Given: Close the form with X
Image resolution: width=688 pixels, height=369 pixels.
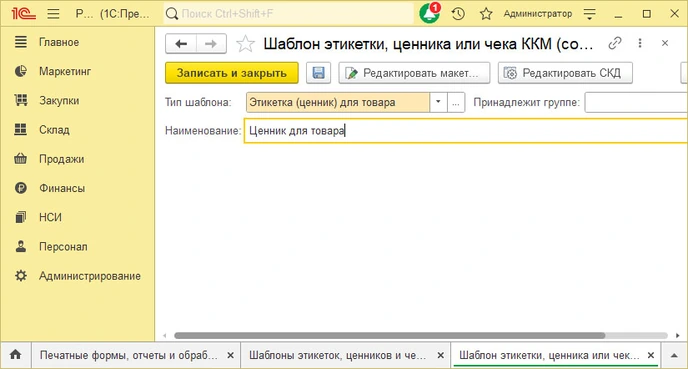Looking at the screenshot, I should click(665, 43).
